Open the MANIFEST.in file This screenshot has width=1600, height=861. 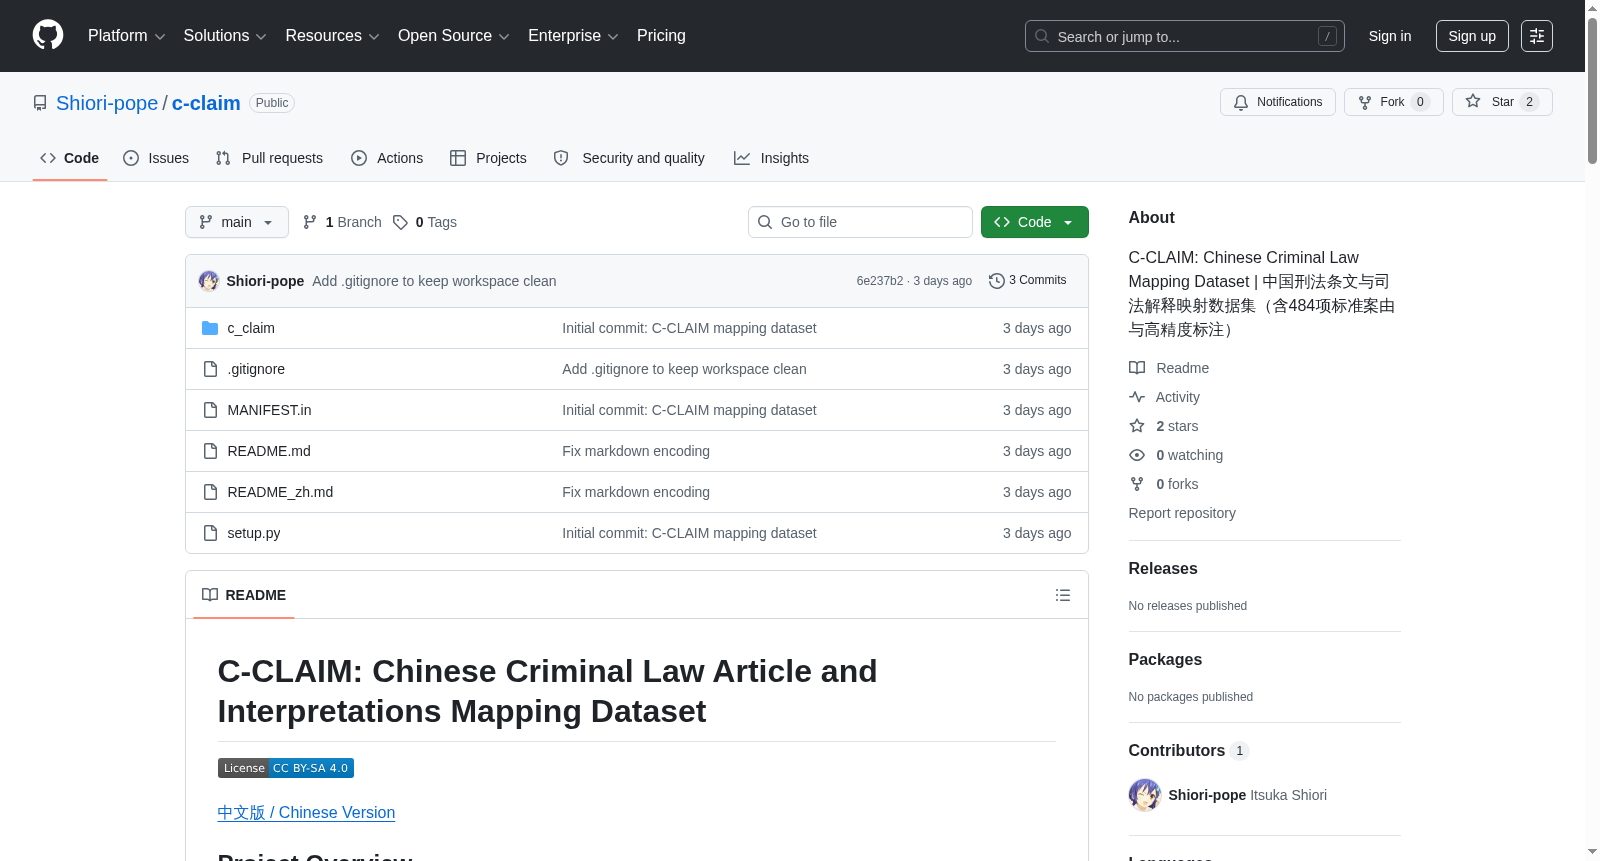(x=269, y=410)
